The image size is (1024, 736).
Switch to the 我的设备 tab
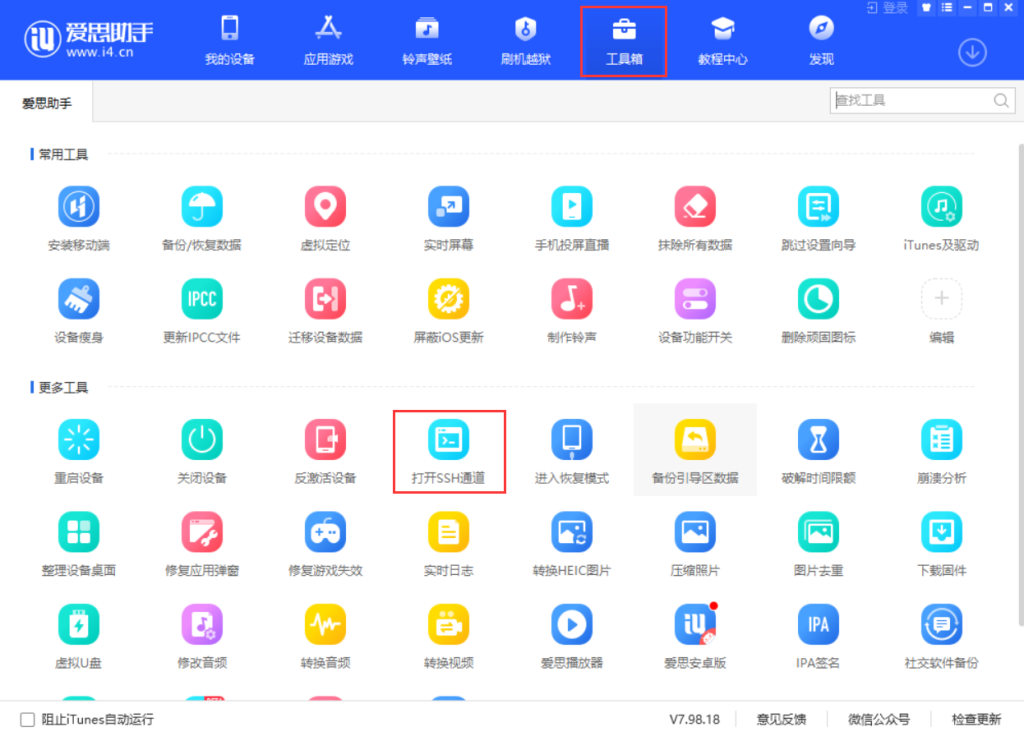pyautogui.click(x=229, y=40)
